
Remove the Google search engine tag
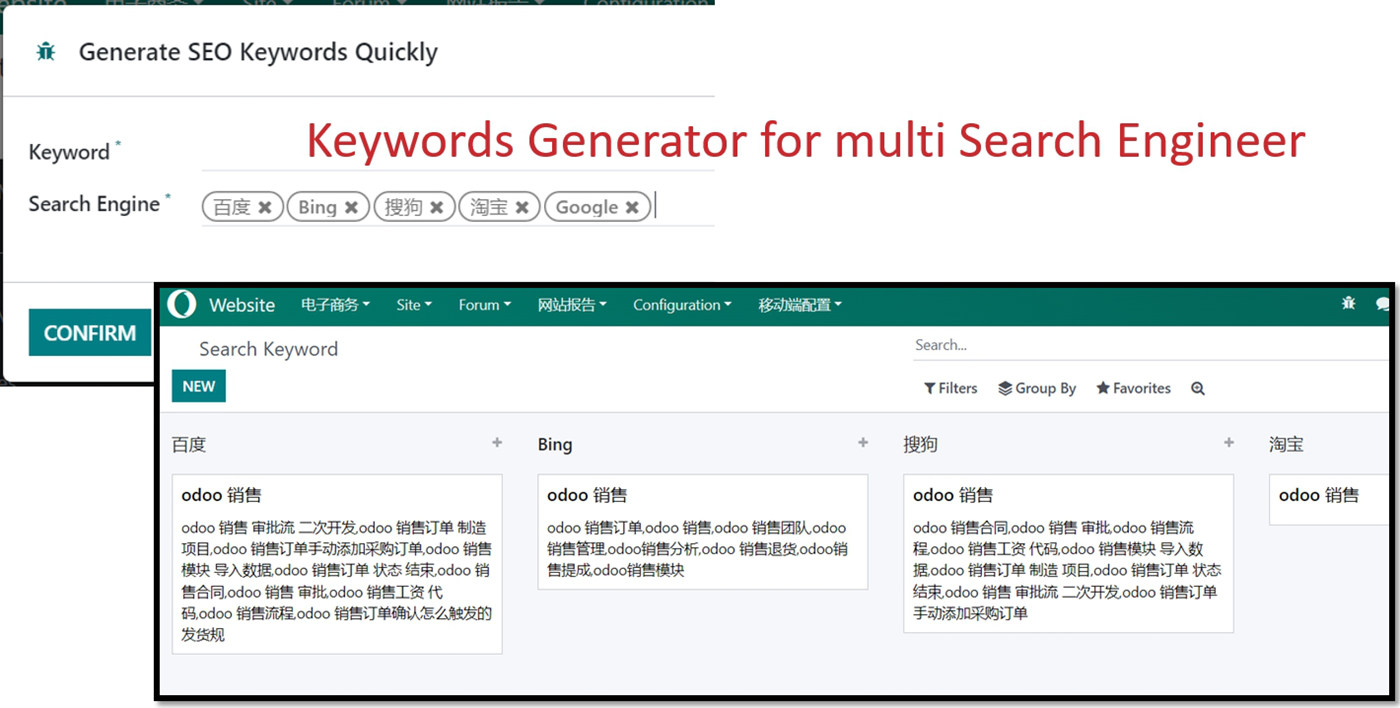pyautogui.click(x=632, y=207)
